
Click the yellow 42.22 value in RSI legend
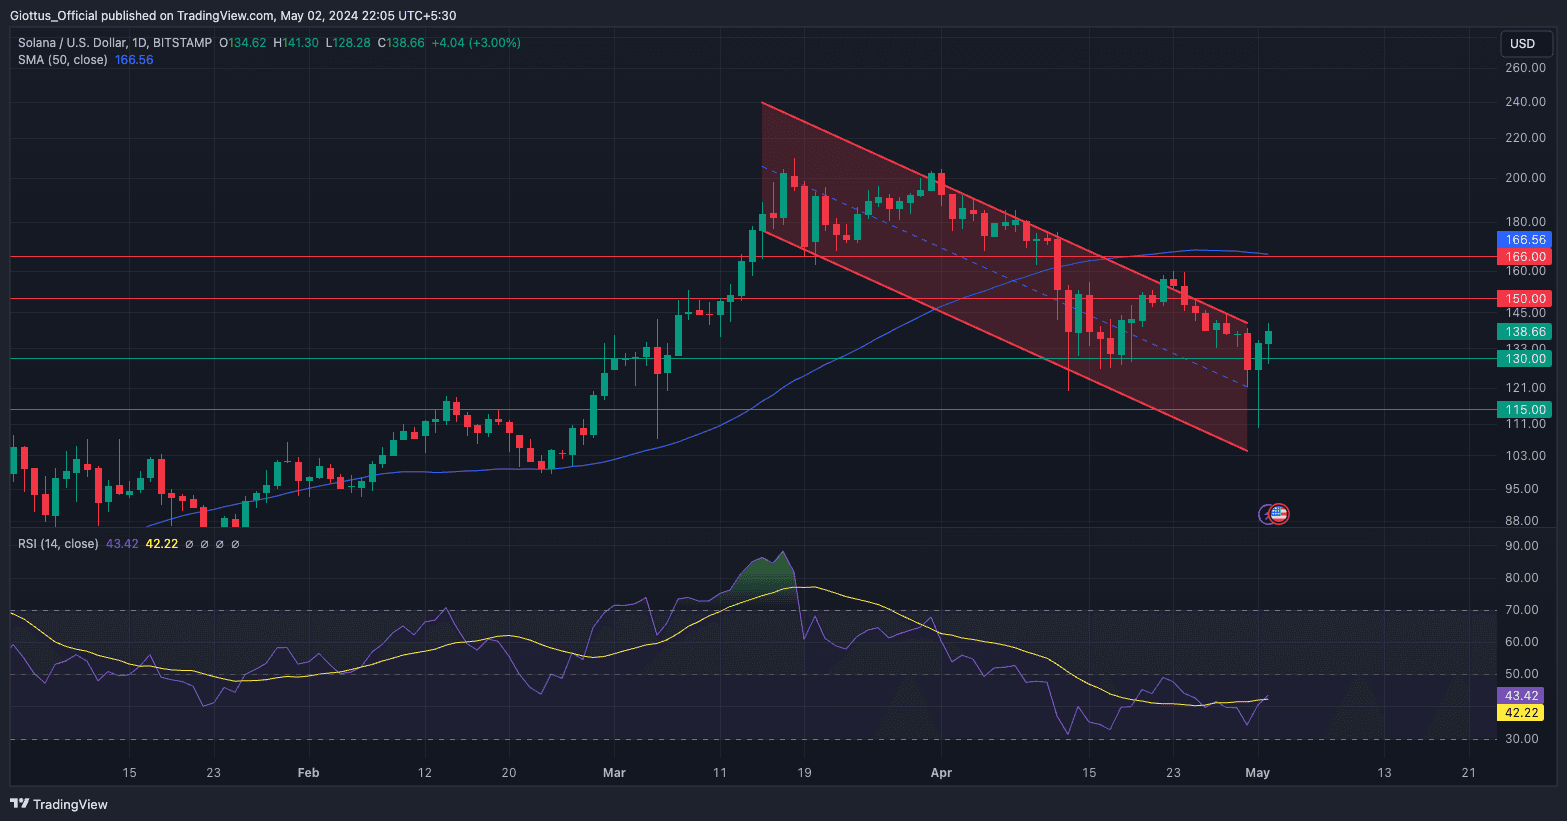[x=162, y=544]
